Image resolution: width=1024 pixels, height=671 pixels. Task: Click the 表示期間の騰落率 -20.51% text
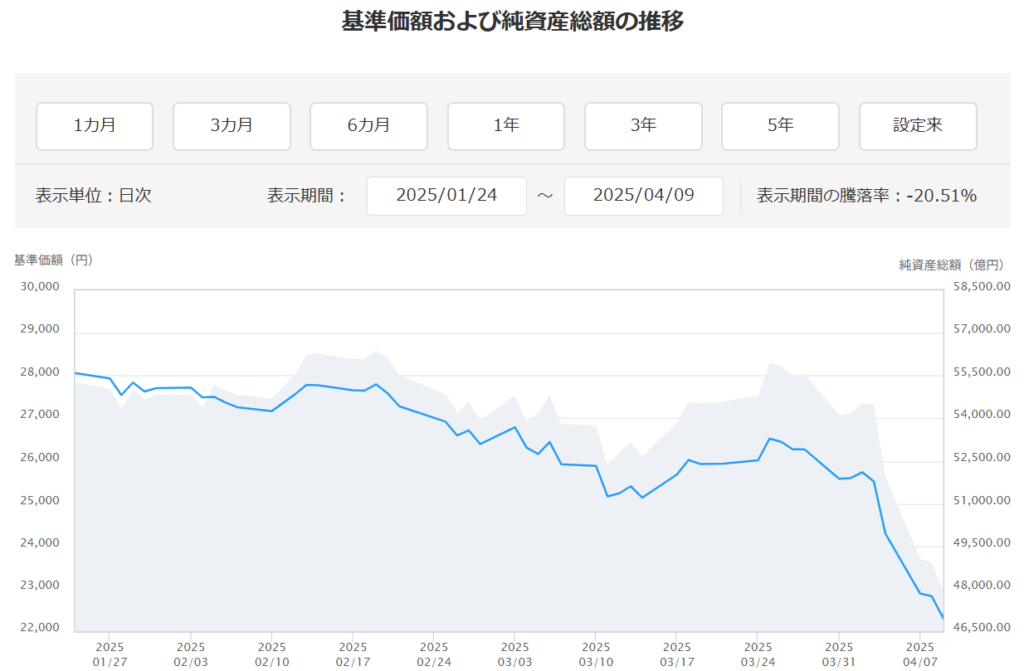pos(866,195)
